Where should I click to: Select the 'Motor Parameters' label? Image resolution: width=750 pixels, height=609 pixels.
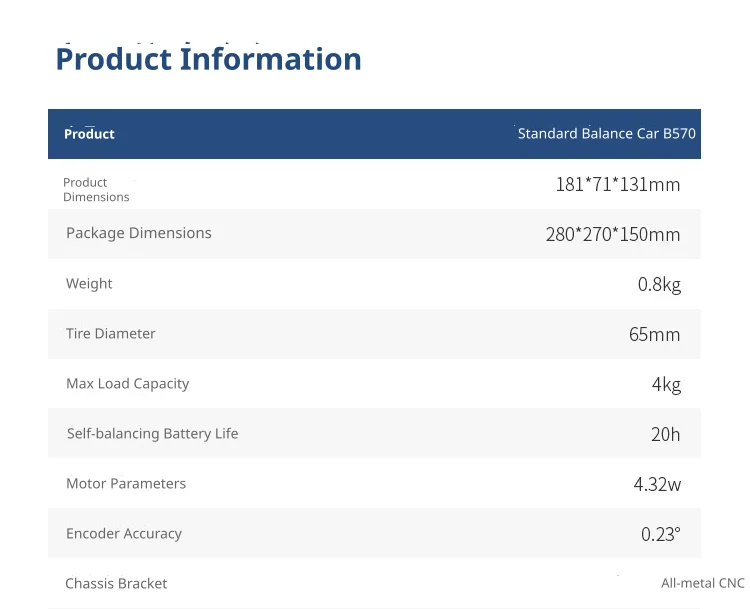pos(126,483)
